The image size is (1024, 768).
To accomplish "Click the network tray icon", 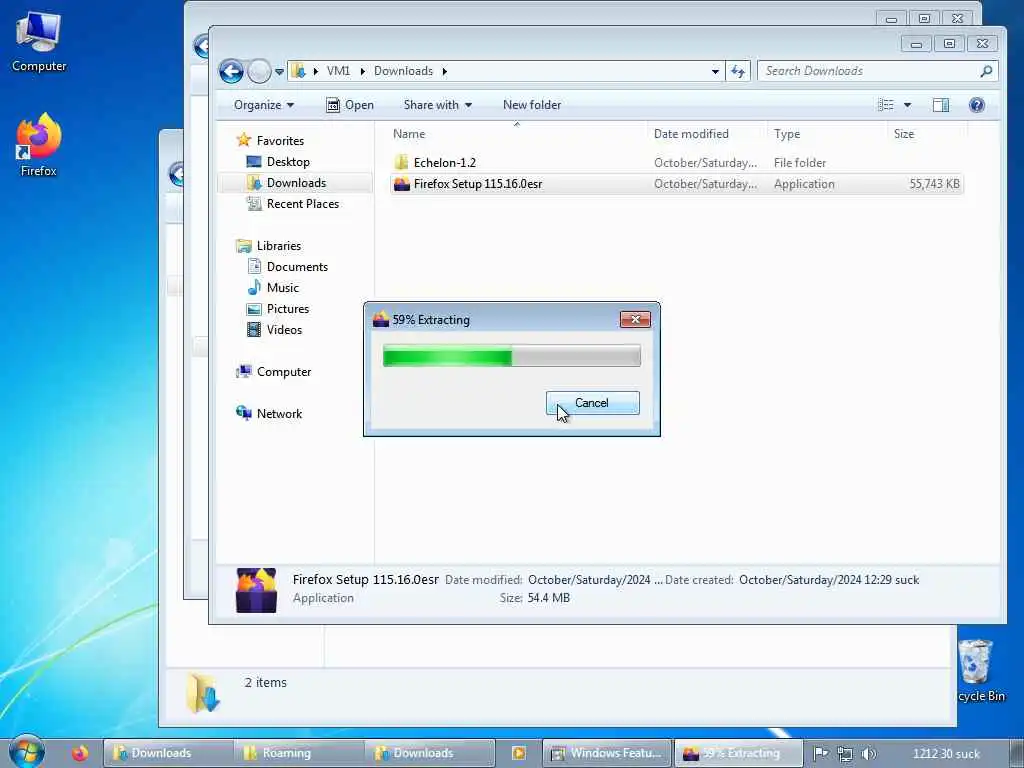I will [844, 754].
